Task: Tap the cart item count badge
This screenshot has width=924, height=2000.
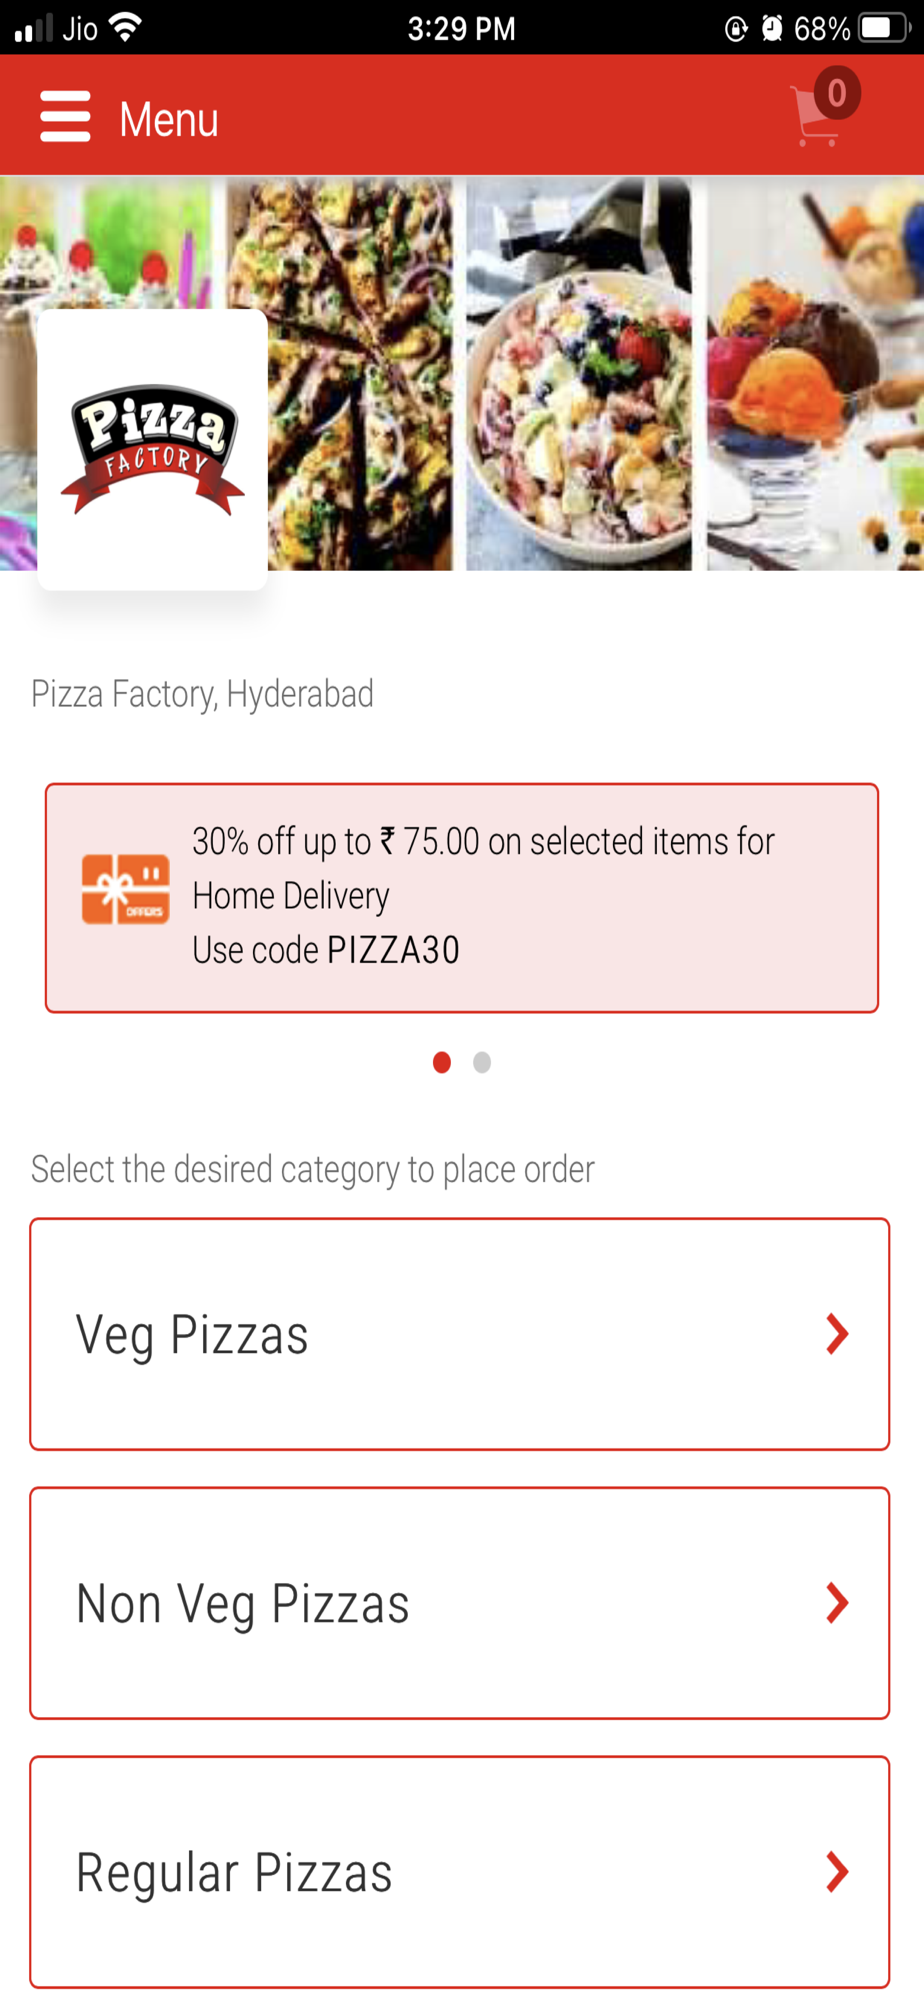Action: tap(837, 93)
